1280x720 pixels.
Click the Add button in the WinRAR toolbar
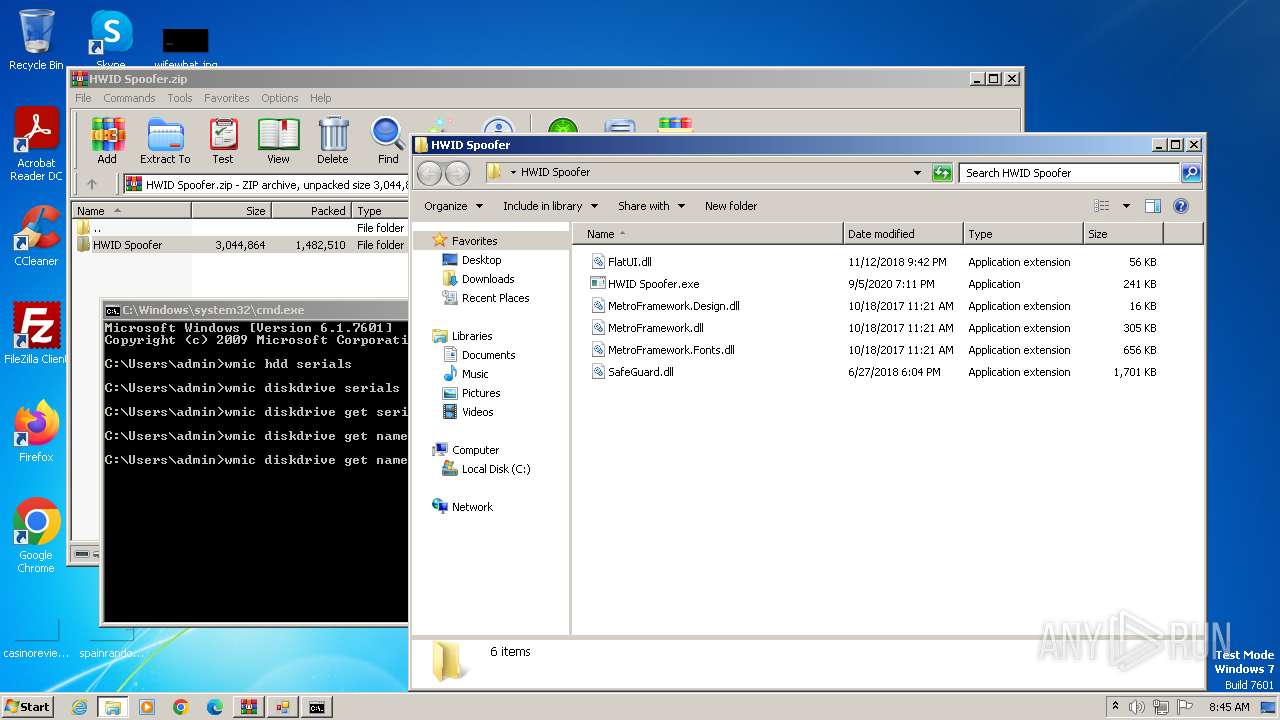(x=107, y=141)
